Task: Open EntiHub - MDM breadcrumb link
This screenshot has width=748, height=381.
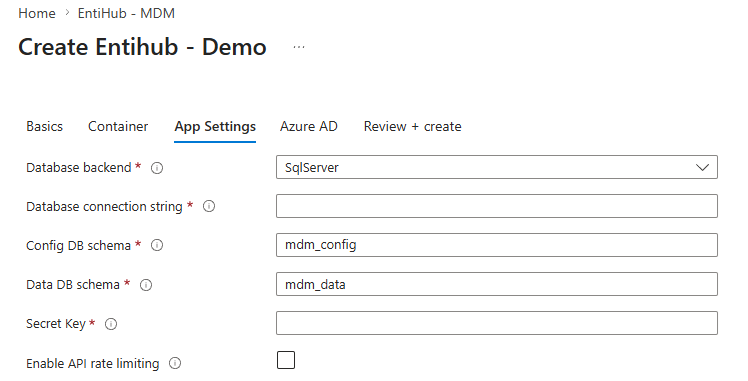Action: [x=126, y=13]
